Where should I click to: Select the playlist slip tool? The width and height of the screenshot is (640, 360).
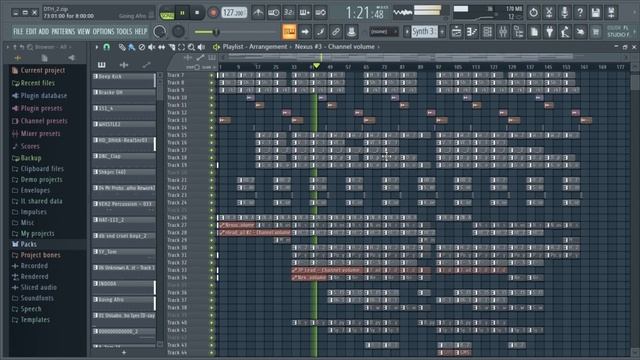tap(162, 47)
